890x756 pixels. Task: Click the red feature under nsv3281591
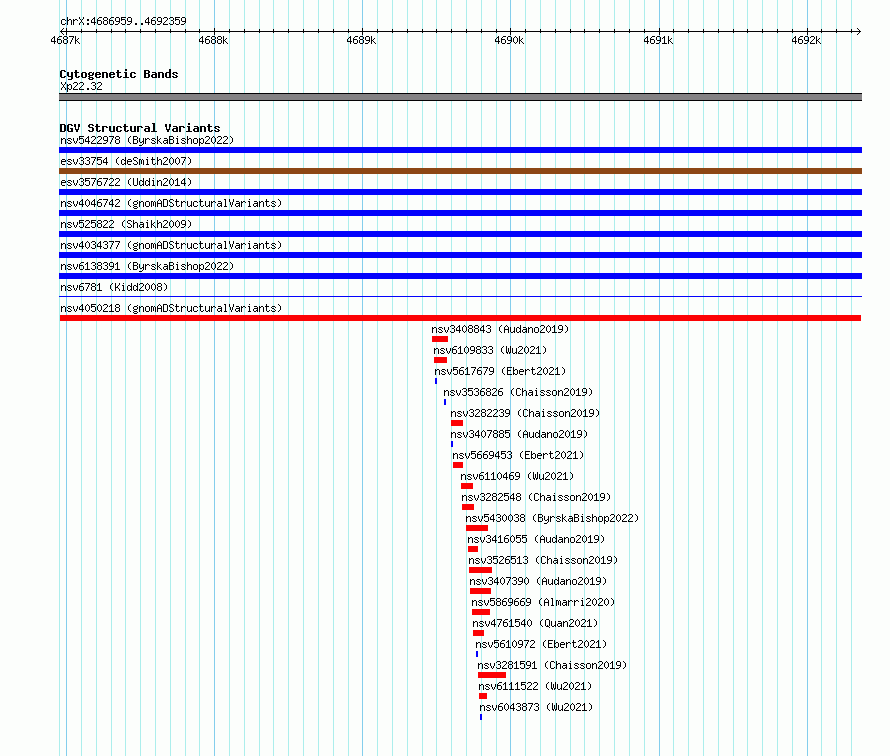(x=492, y=675)
